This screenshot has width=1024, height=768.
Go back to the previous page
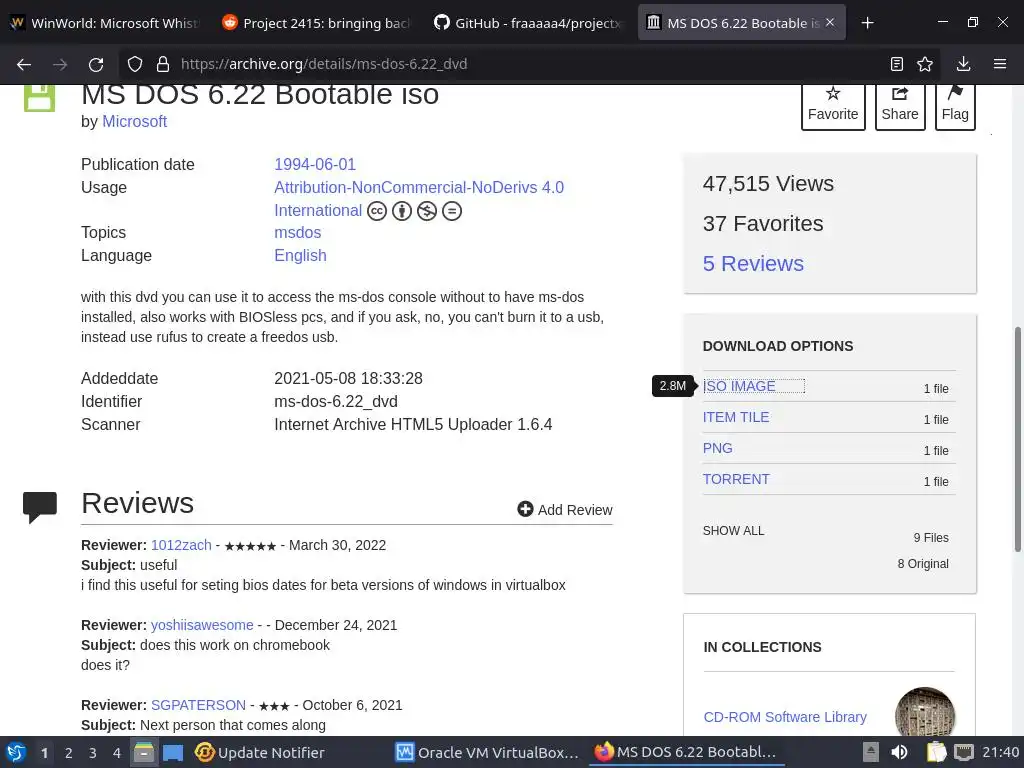24,64
